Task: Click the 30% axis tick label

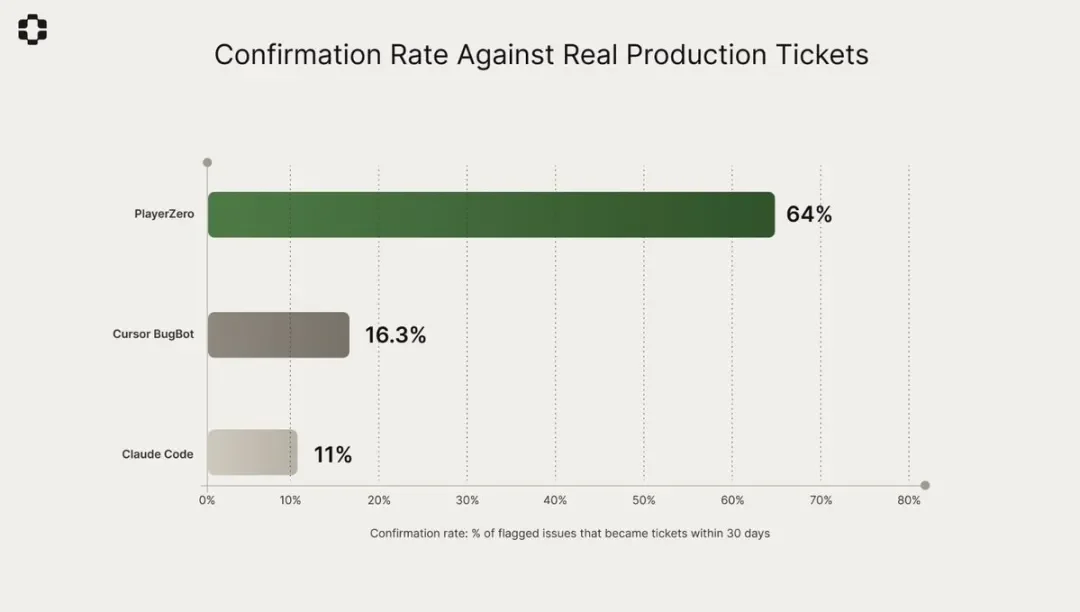Action: 467,500
